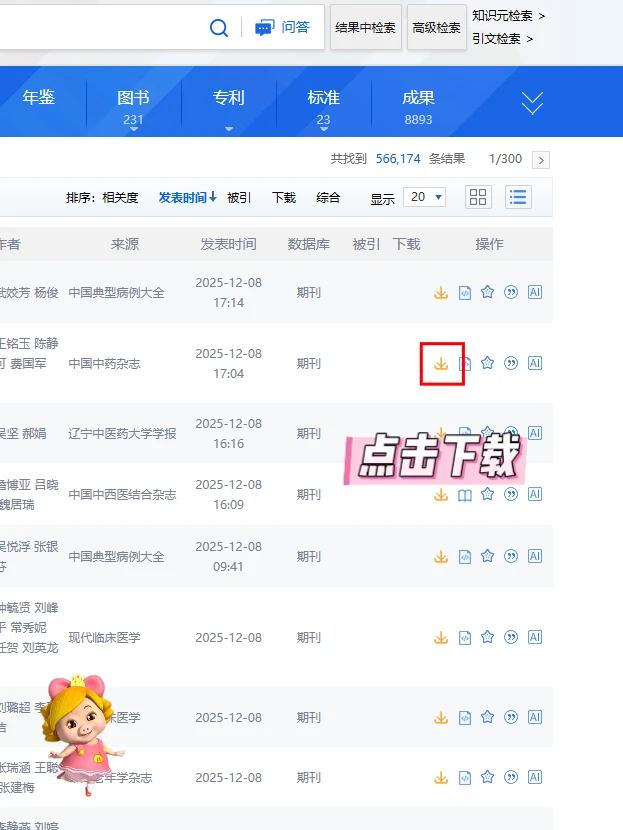This screenshot has height=830, width=623.
Task: Cite the 中国中西医结合杂志 article
Action: (511, 494)
